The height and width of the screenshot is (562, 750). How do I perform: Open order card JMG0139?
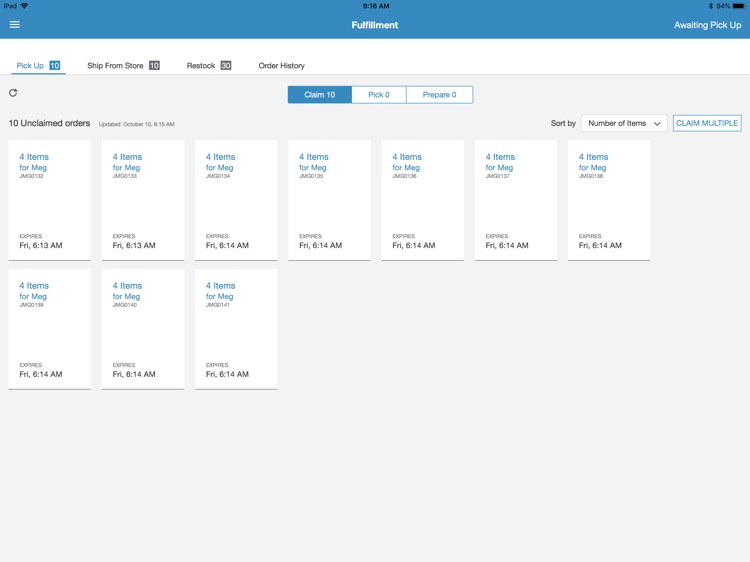50,329
